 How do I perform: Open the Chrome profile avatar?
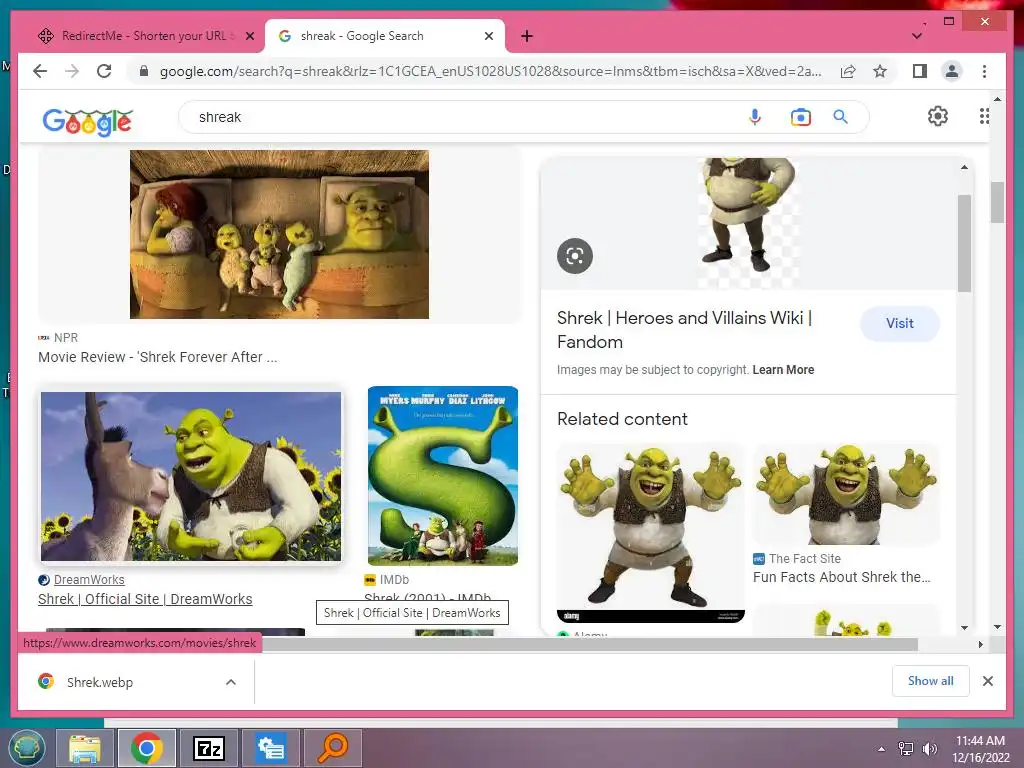coord(952,71)
